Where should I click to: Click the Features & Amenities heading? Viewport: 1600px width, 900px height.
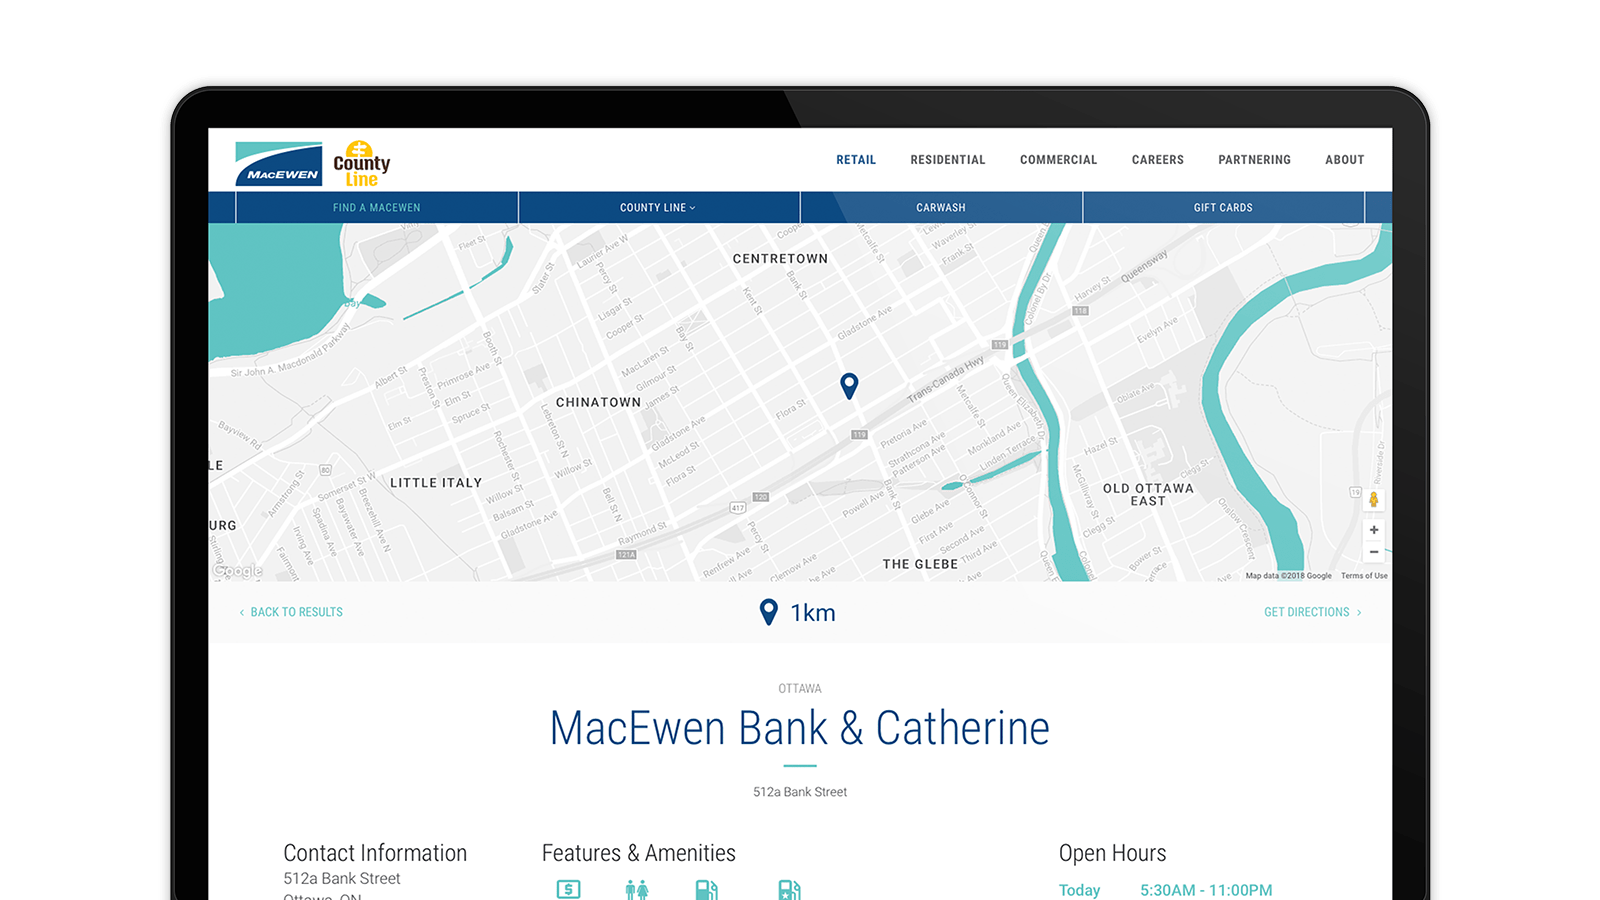(639, 853)
